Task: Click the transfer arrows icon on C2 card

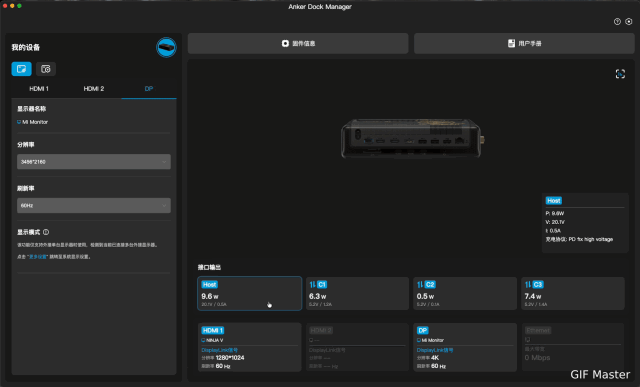Action: (420, 285)
